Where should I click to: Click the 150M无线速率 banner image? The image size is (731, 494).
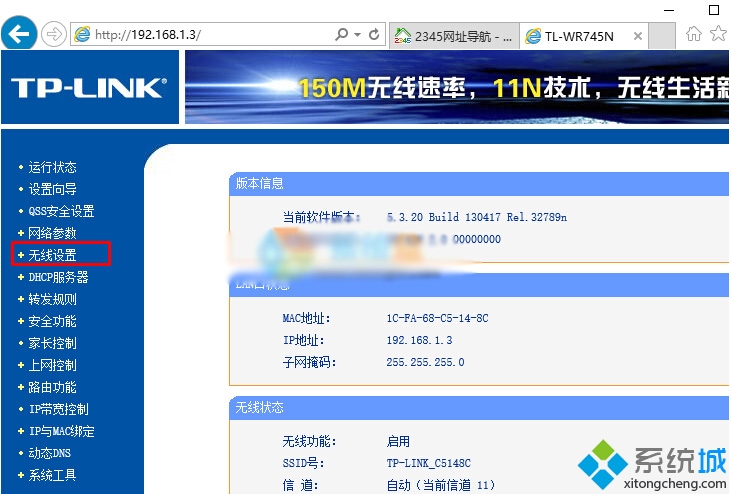457,87
